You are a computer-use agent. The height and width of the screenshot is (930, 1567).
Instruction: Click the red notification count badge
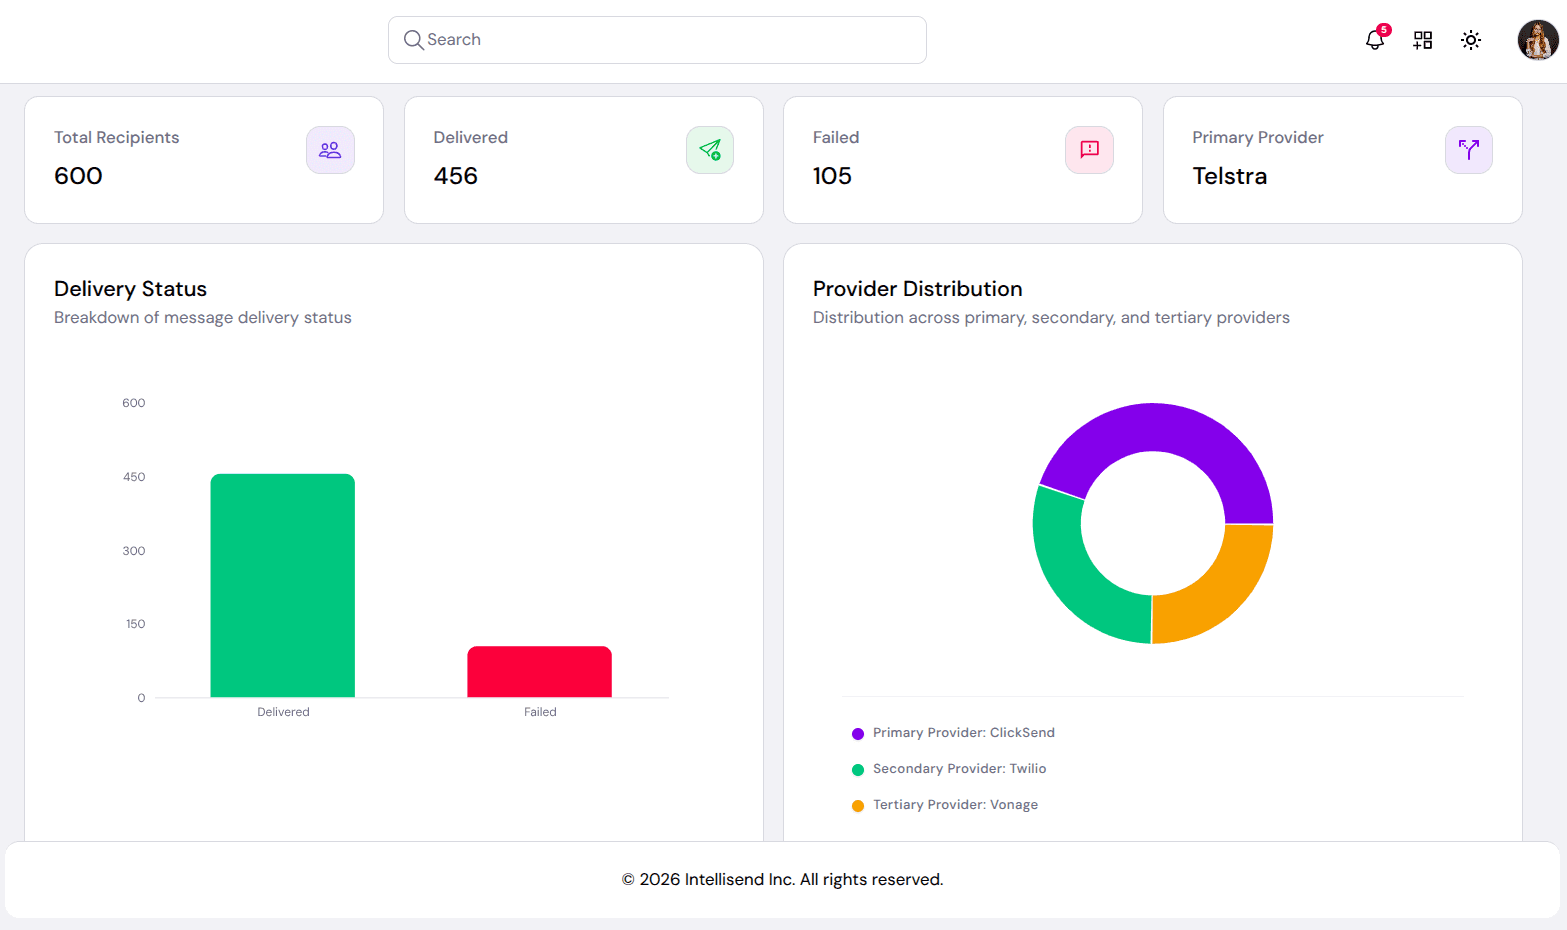pos(1384,30)
